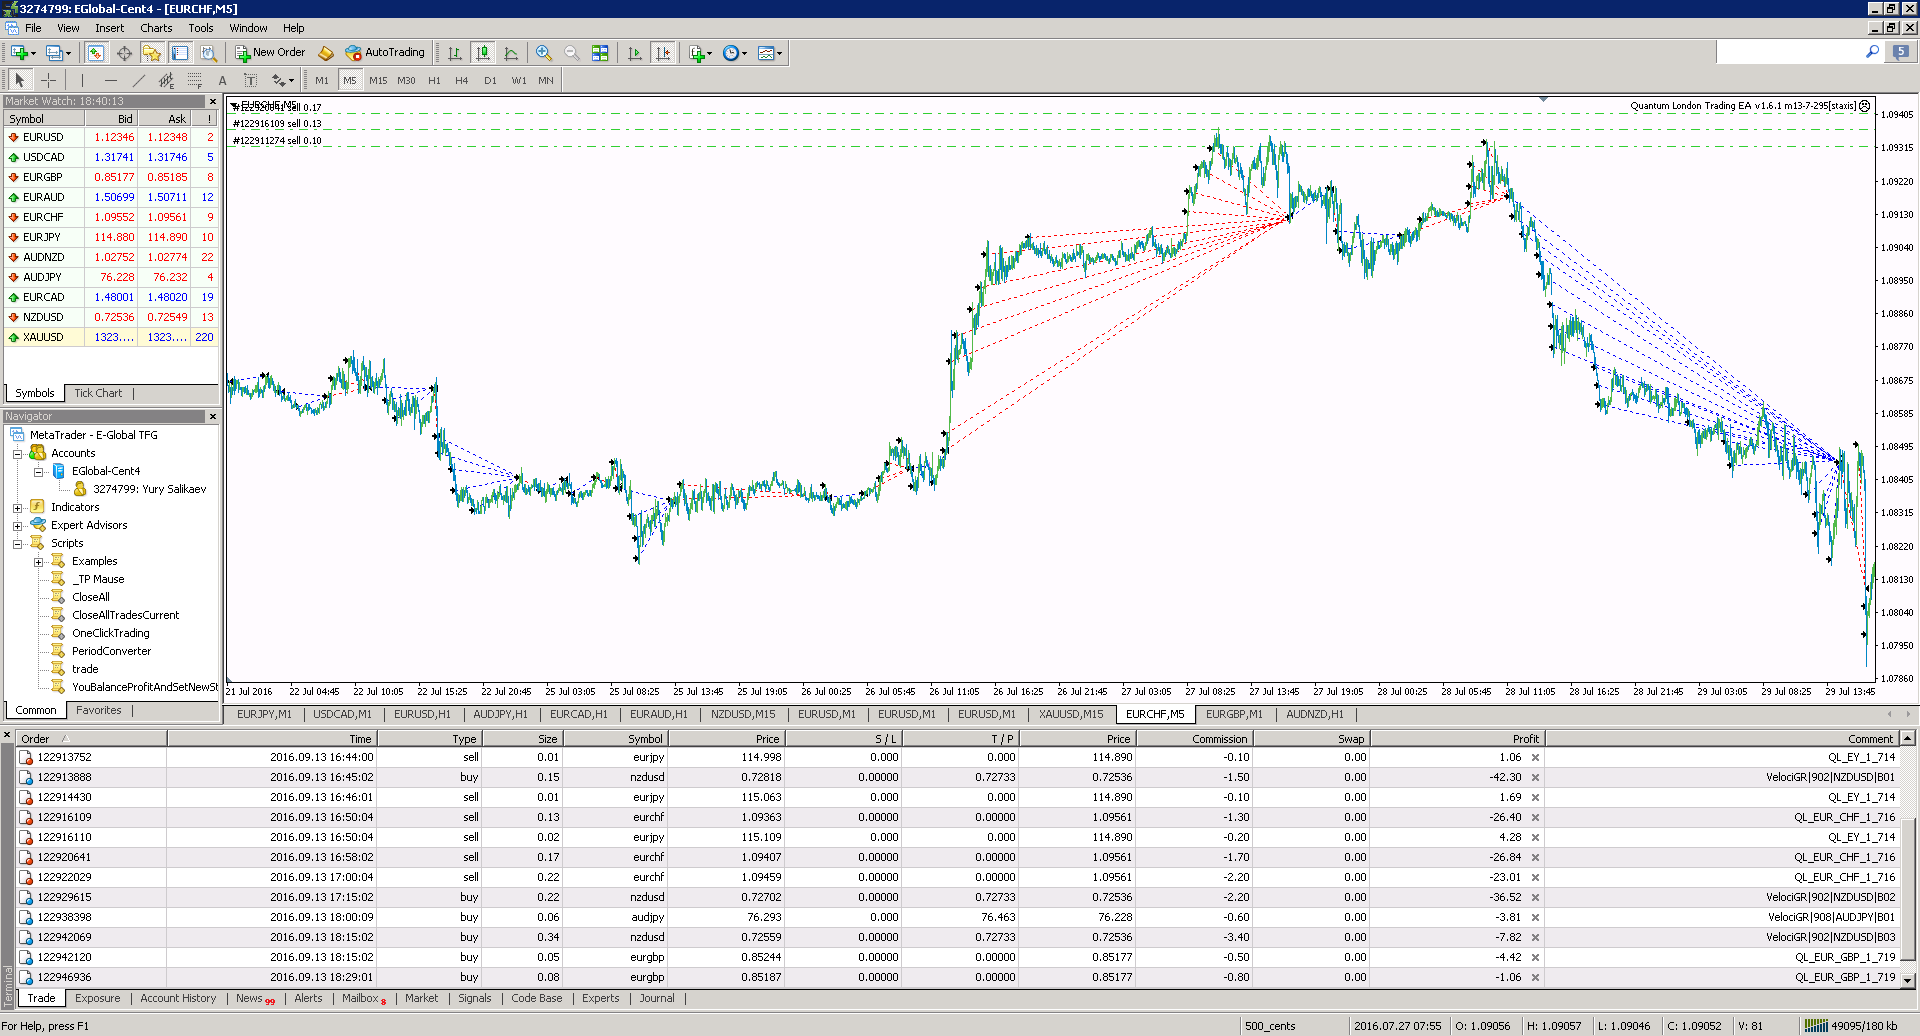Zoom in on the chart

pos(544,53)
